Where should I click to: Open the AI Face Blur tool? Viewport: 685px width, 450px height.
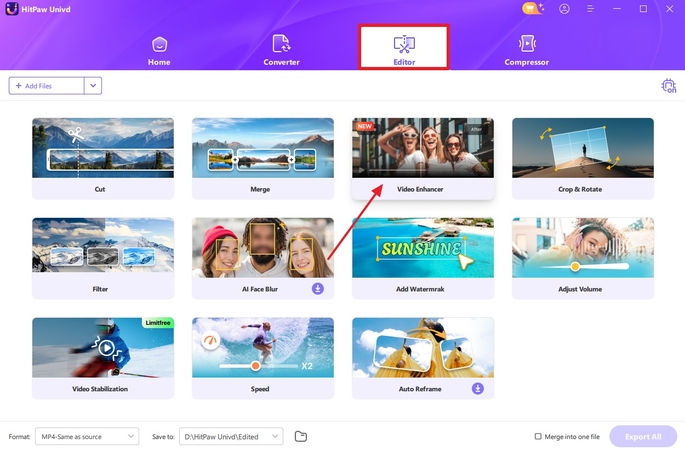pyautogui.click(x=263, y=258)
